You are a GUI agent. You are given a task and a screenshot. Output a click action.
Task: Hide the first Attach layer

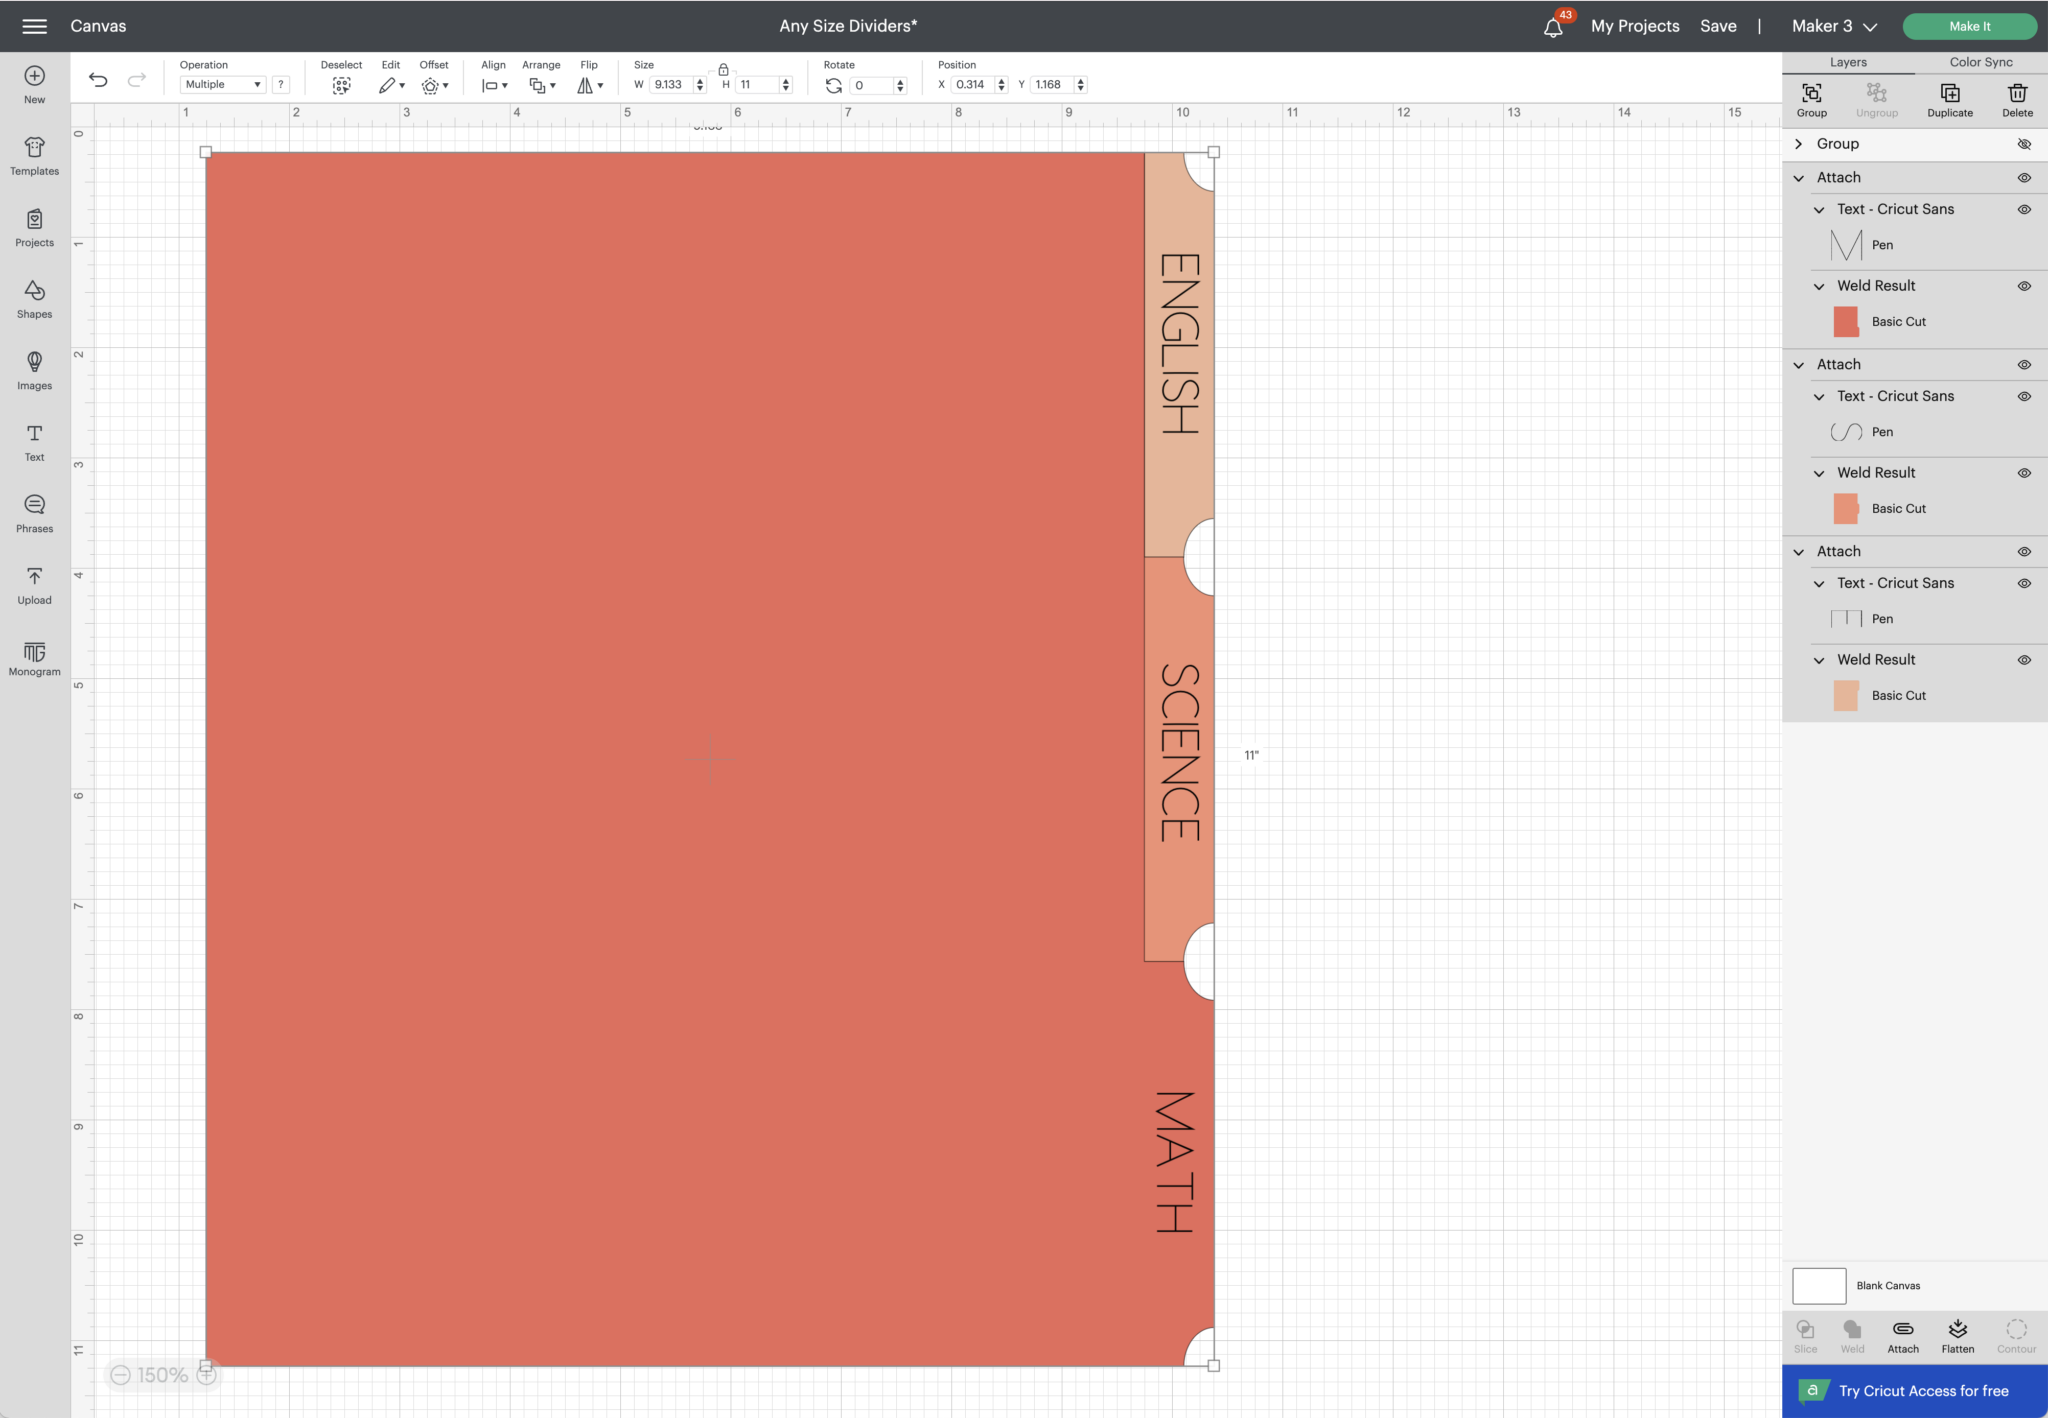(x=2025, y=177)
